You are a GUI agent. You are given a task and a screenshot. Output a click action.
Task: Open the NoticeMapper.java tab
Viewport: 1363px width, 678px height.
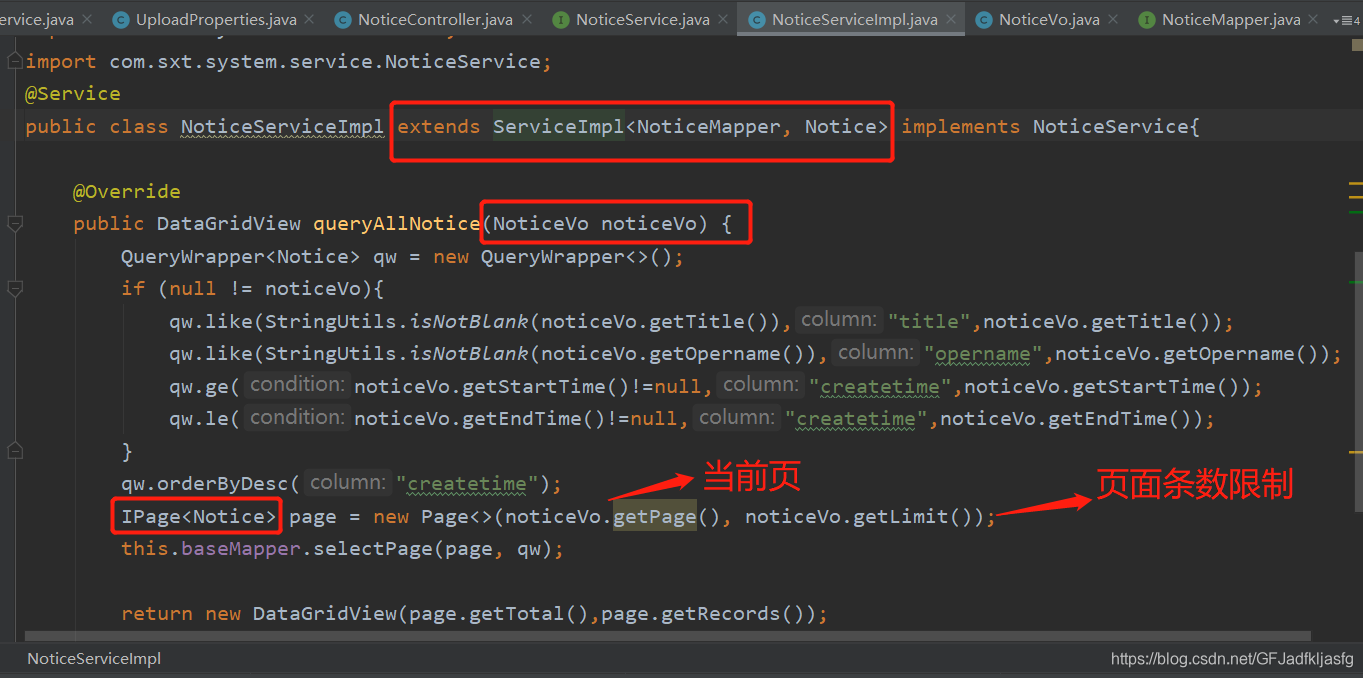1231,19
